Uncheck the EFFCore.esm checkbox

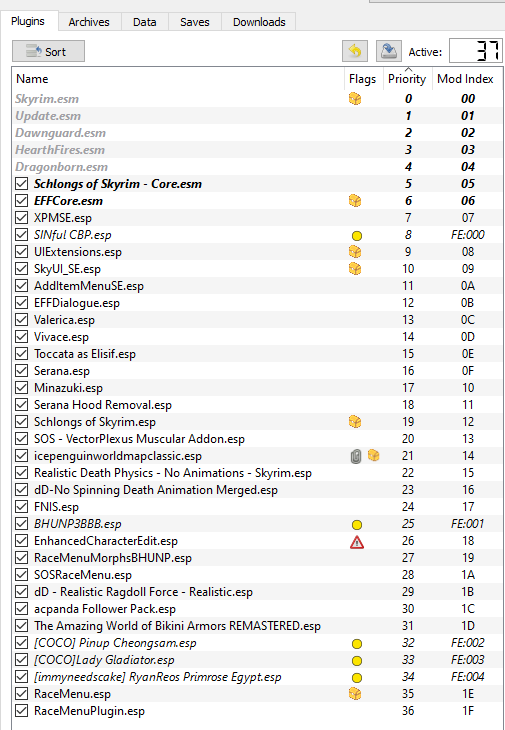(x=21, y=201)
